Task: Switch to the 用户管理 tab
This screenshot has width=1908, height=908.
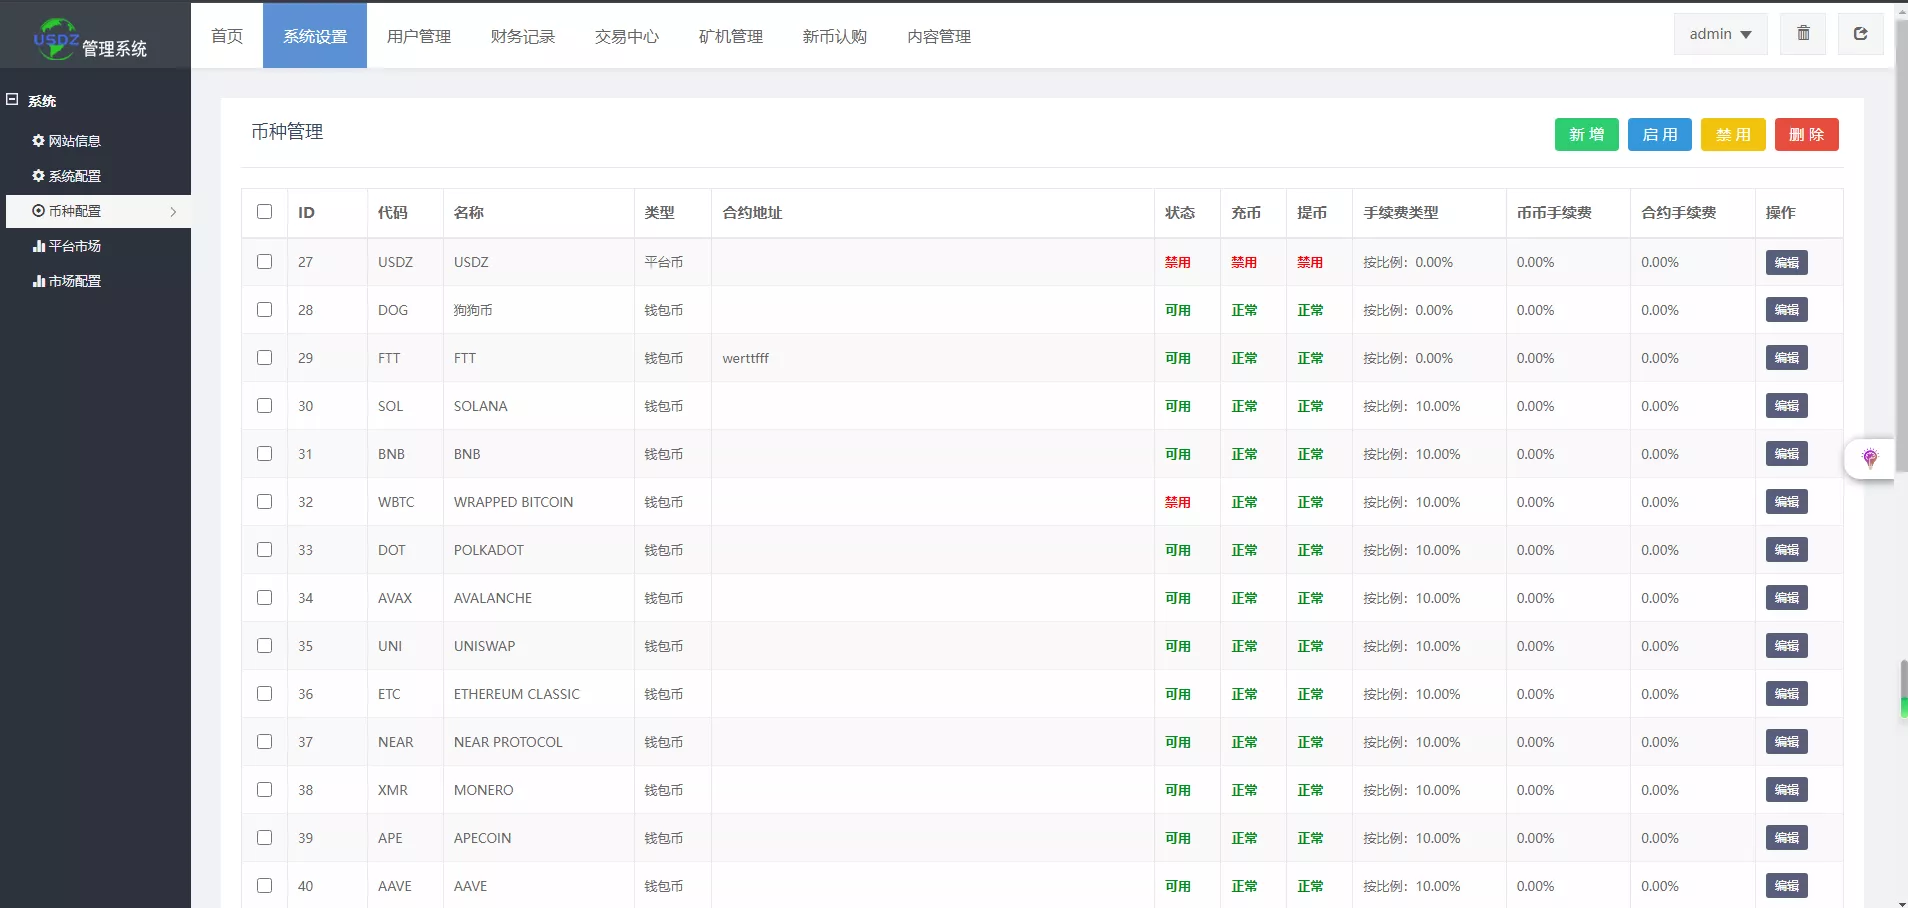Action: pos(417,36)
